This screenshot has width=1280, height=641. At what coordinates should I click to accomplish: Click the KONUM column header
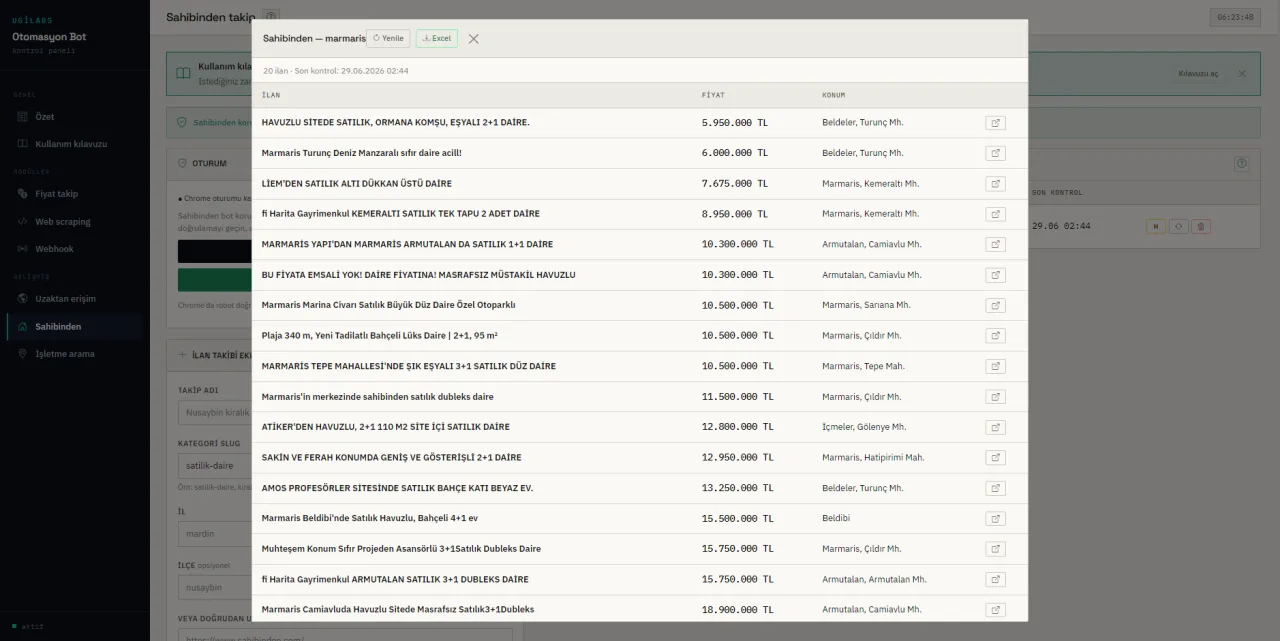[833, 95]
